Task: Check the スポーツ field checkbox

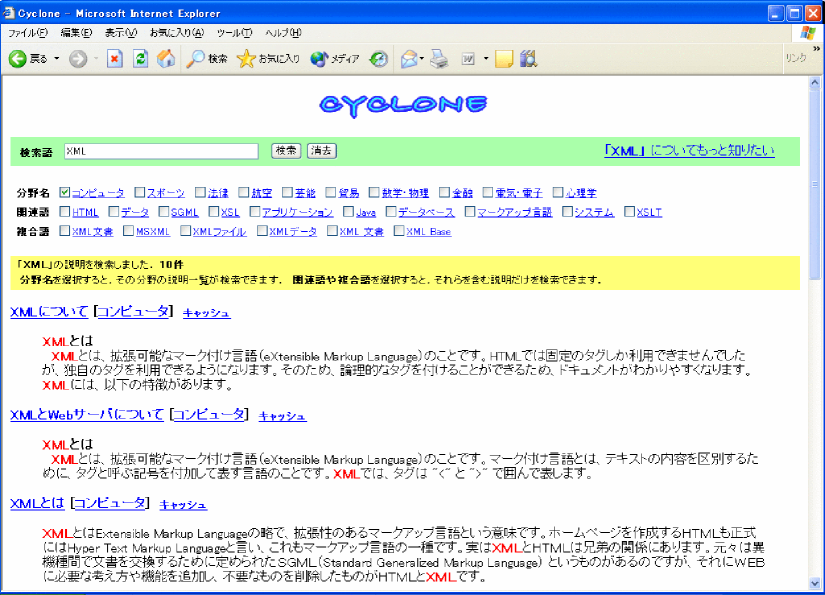Action: tap(139, 192)
